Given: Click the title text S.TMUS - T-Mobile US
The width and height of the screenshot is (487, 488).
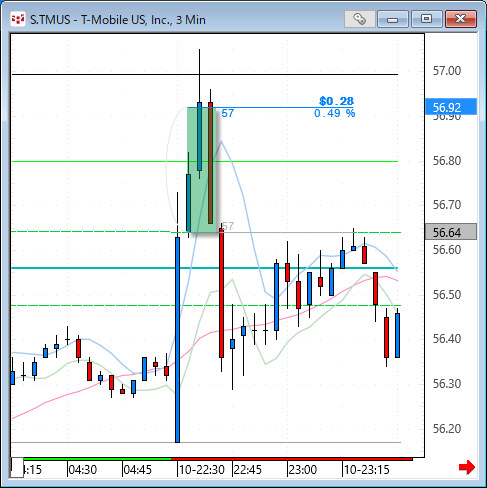Looking at the screenshot, I should click(117, 20).
